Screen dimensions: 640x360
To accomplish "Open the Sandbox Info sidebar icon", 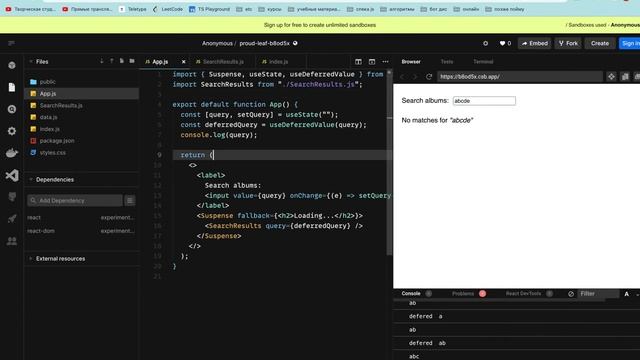I will [12, 65].
